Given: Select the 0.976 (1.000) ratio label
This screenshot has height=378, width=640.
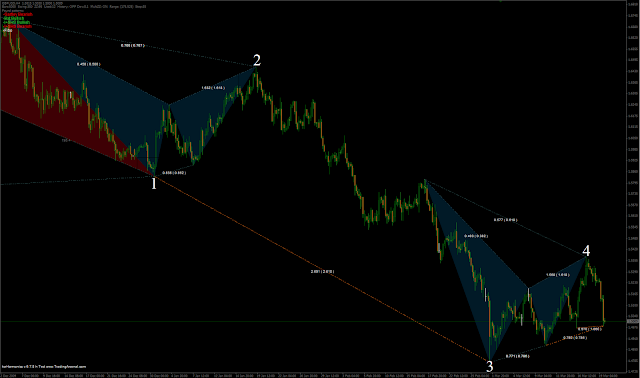Looking at the screenshot, I should pos(590,329).
